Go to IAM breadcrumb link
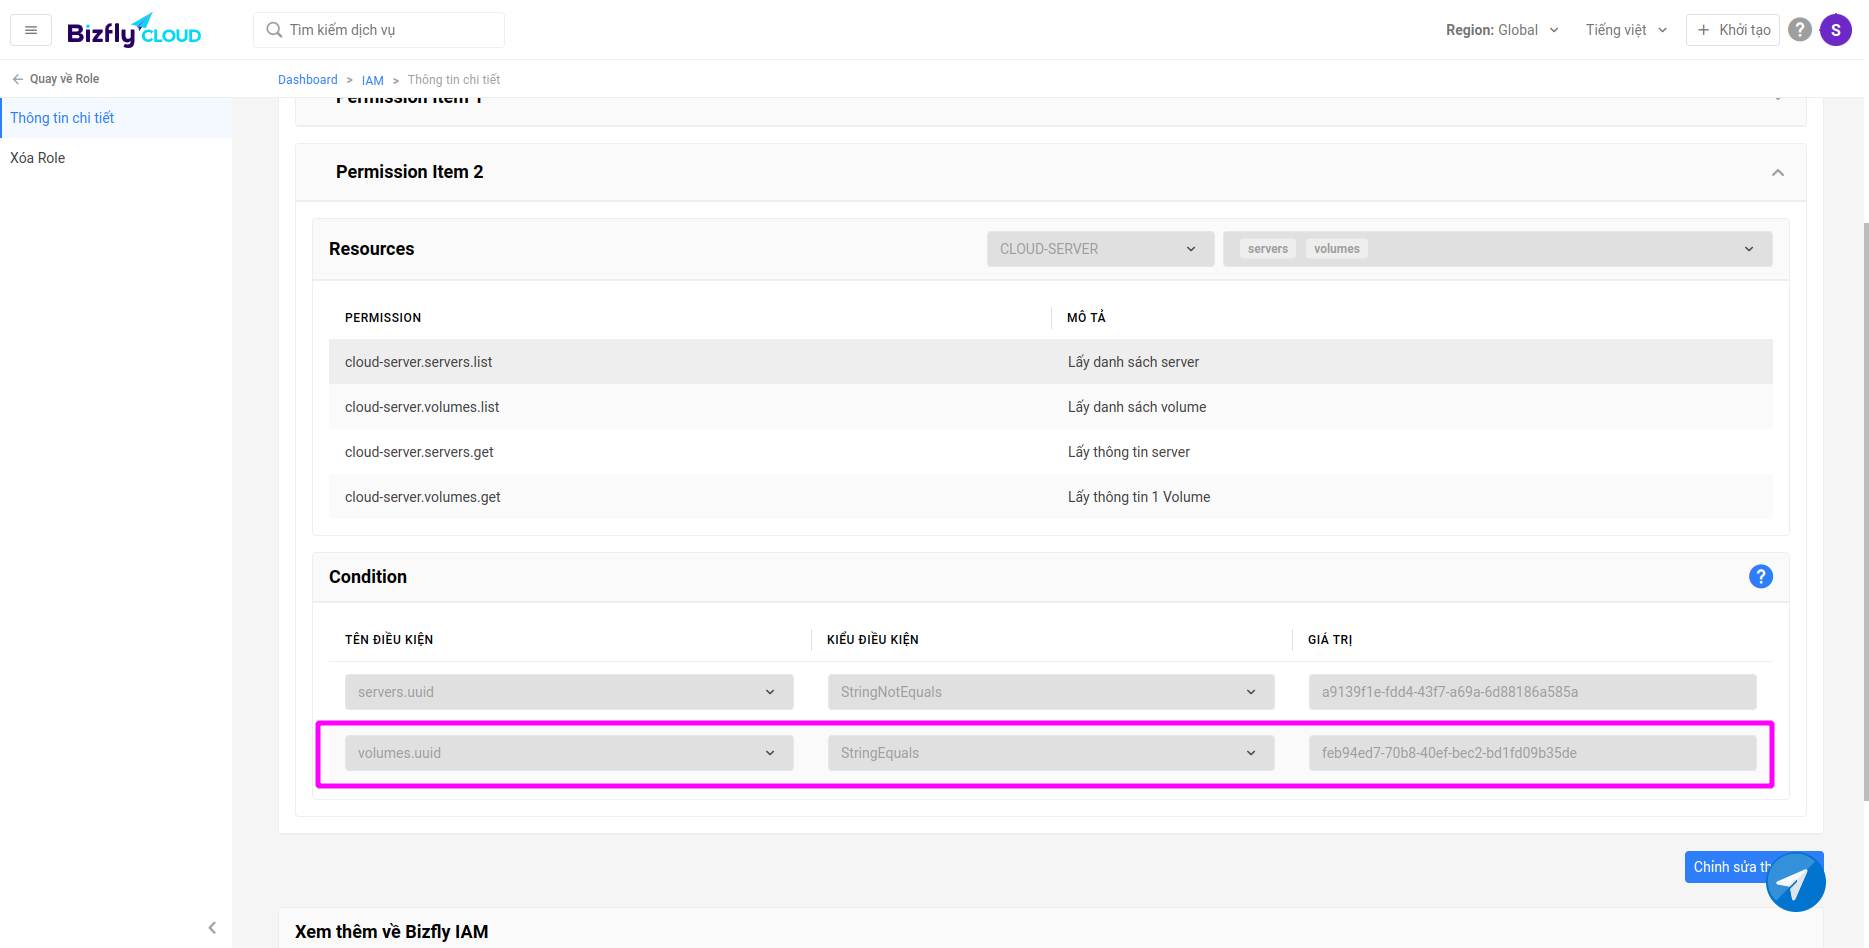 pos(372,80)
